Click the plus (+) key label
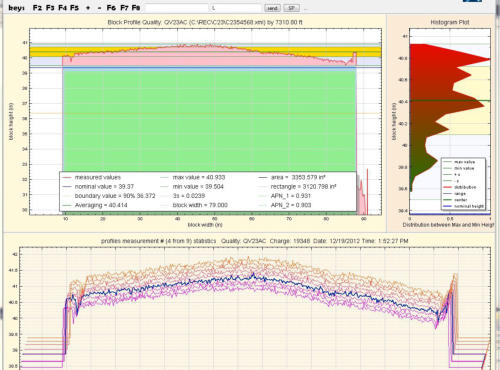The width and height of the screenshot is (500, 370). [x=88, y=8]
